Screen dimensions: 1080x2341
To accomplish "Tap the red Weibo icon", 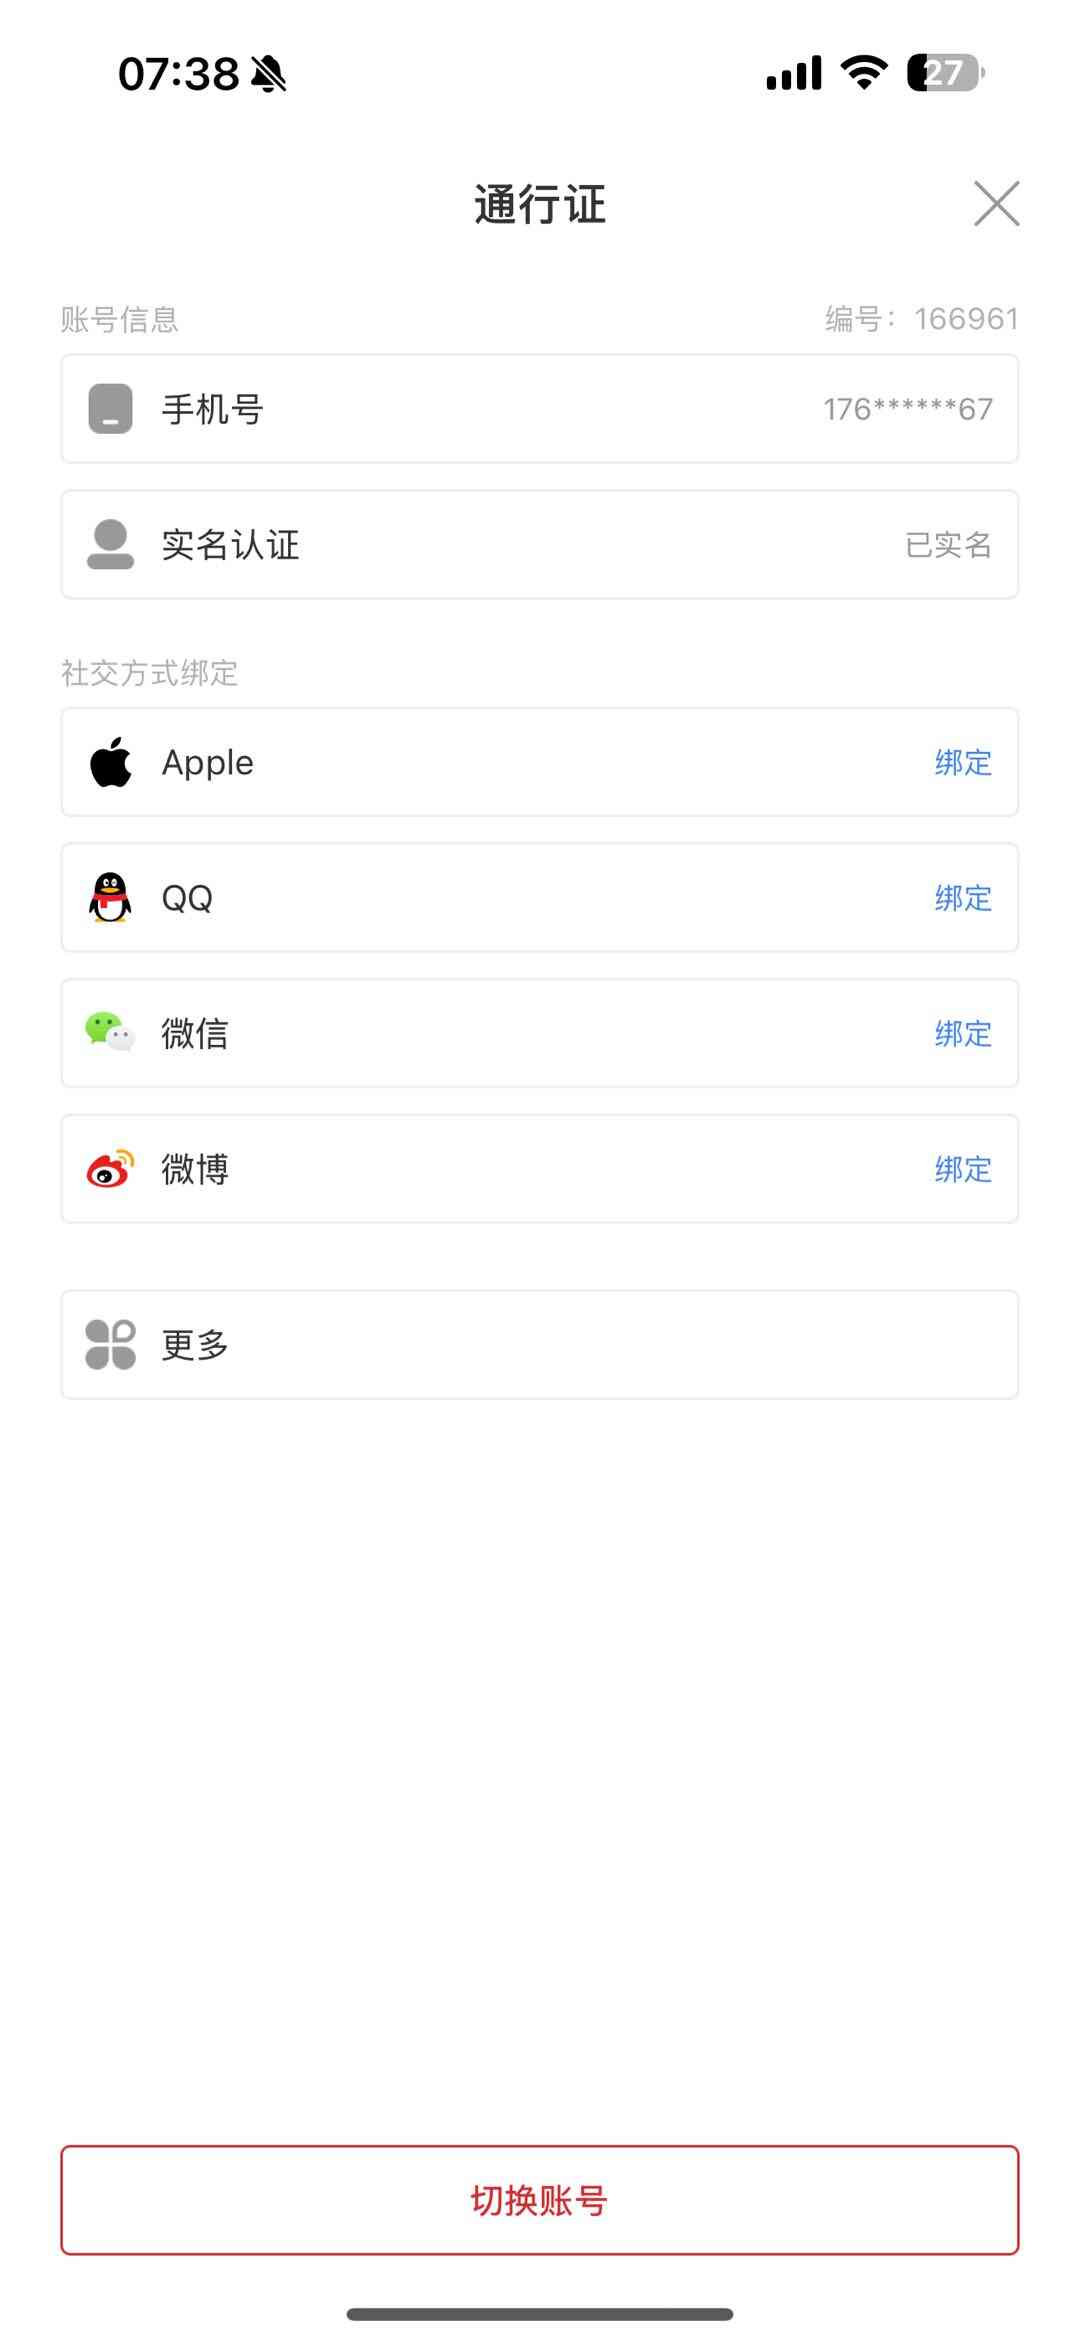I will (x=110, y=1168).
